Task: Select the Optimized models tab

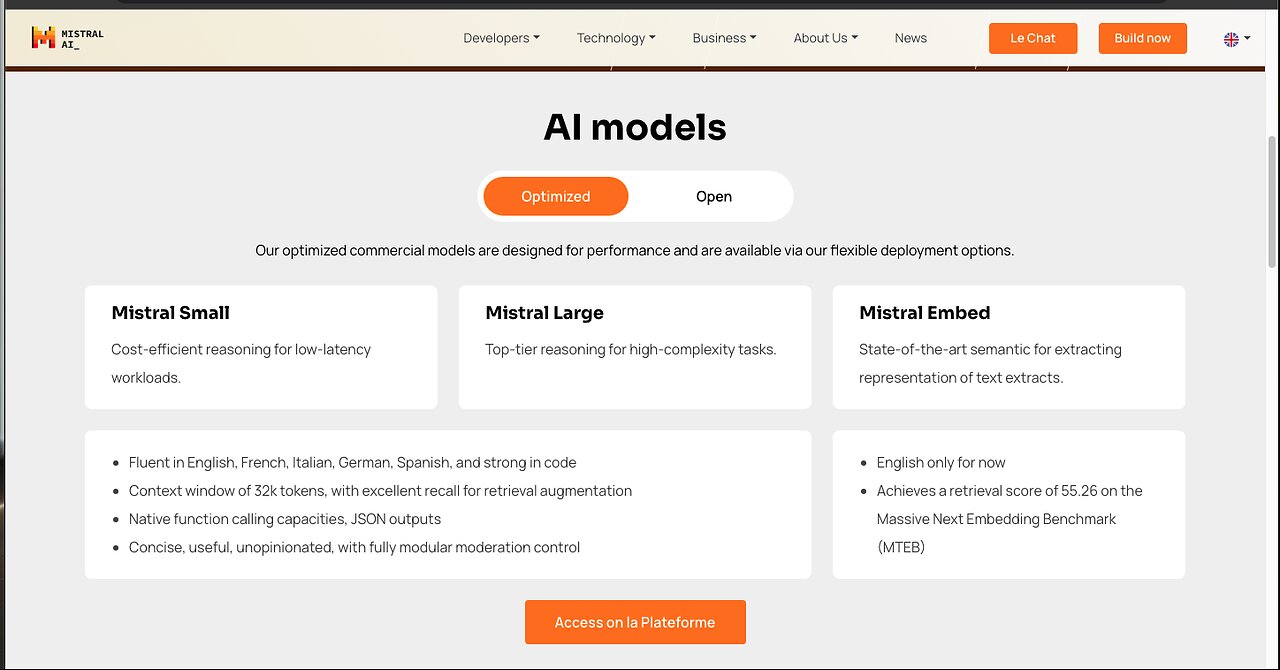Action: coord(556,196)
